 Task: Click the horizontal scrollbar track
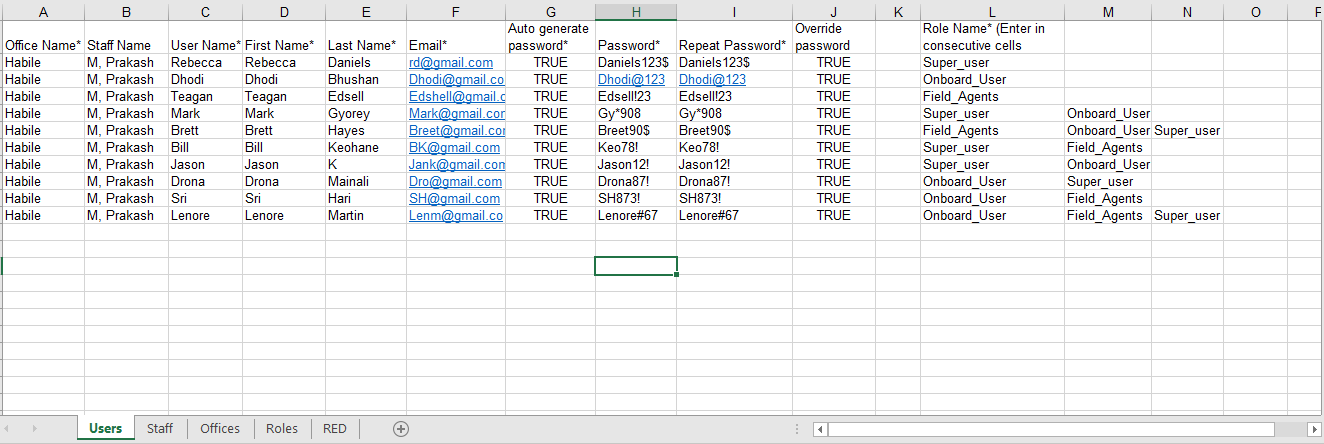(x=1050, y=430)
